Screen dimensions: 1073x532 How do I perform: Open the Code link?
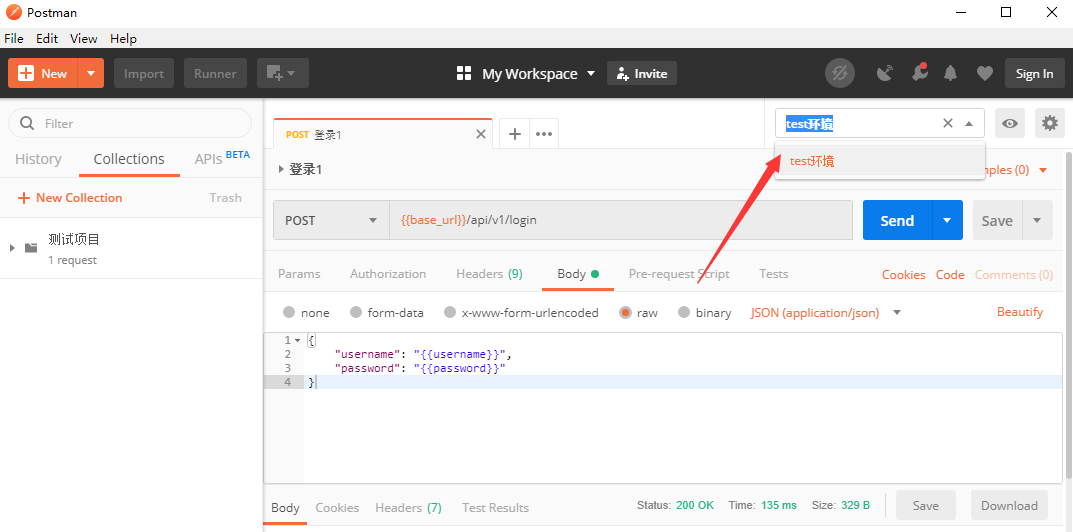pyautogui.click(x=950, y=275)
